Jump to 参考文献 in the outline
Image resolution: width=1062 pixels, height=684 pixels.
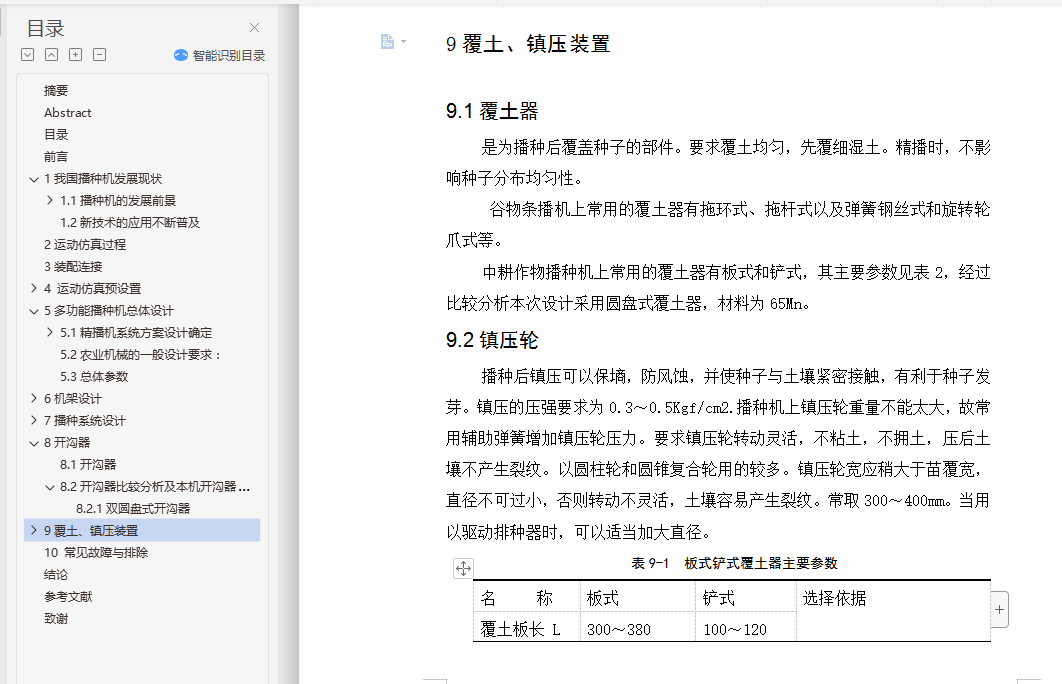68,597
